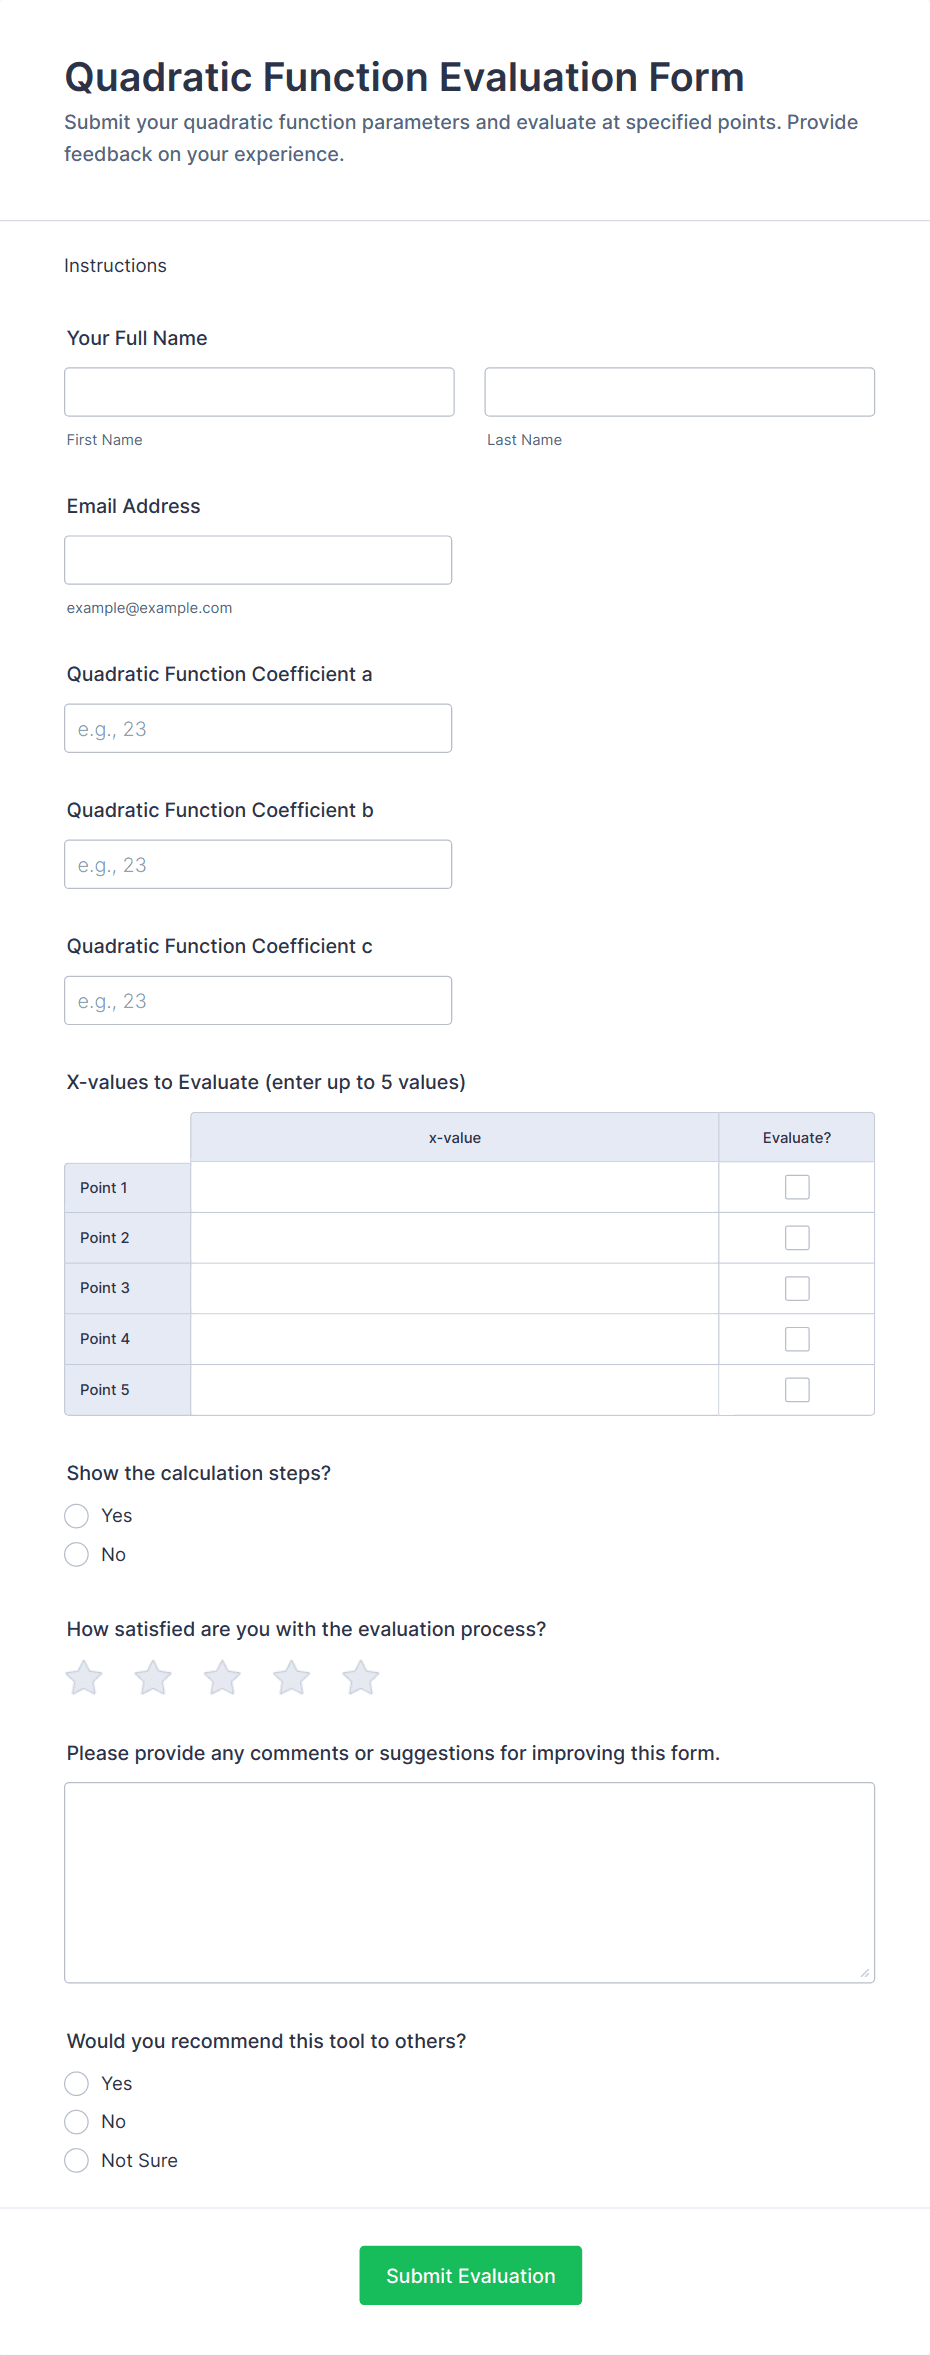
Task: Select the third rating star
Action: click(222, 1678)
